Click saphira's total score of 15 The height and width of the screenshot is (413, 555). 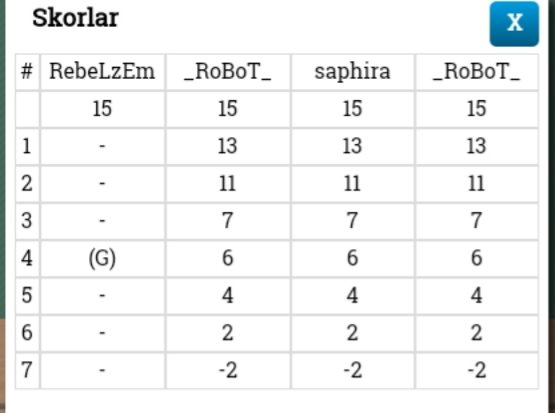click(x=353, y=109)
